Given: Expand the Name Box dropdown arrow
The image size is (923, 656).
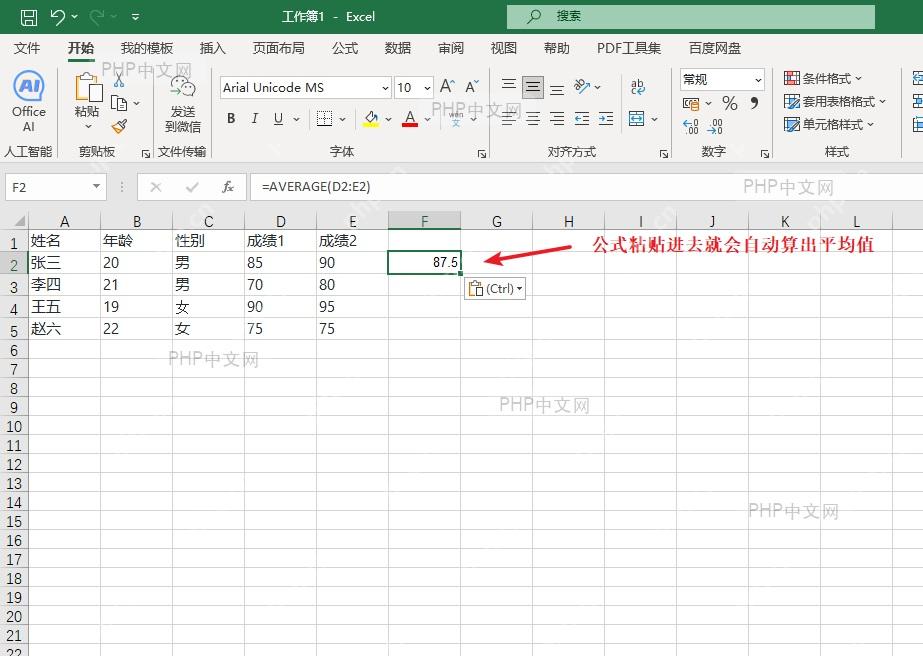Looking at the screenshot, I should (96, 187).
